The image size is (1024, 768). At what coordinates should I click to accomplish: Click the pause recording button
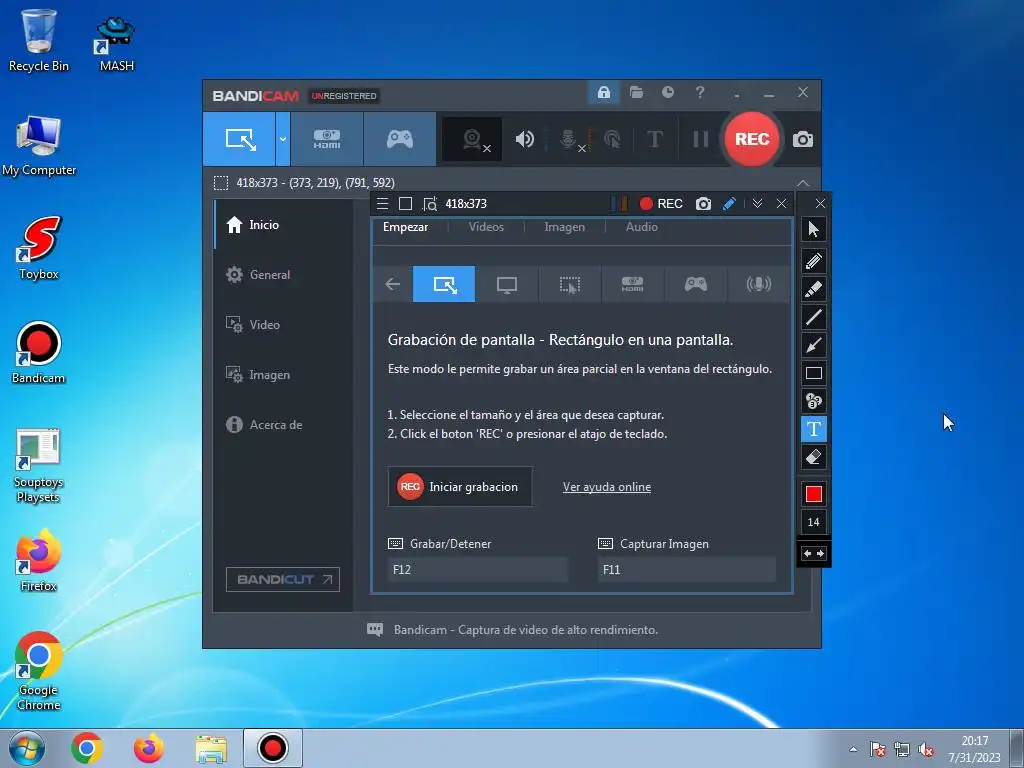700,139
